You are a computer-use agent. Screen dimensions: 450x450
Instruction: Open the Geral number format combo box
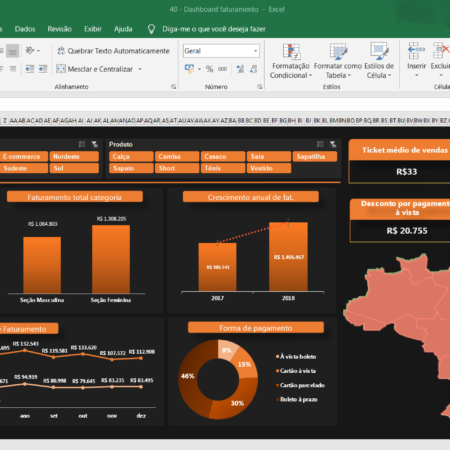(221, 51)
